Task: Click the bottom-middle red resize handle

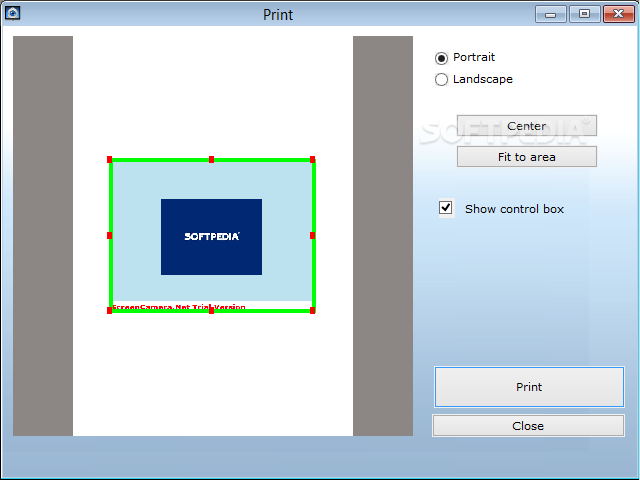Action: point(211,311)
